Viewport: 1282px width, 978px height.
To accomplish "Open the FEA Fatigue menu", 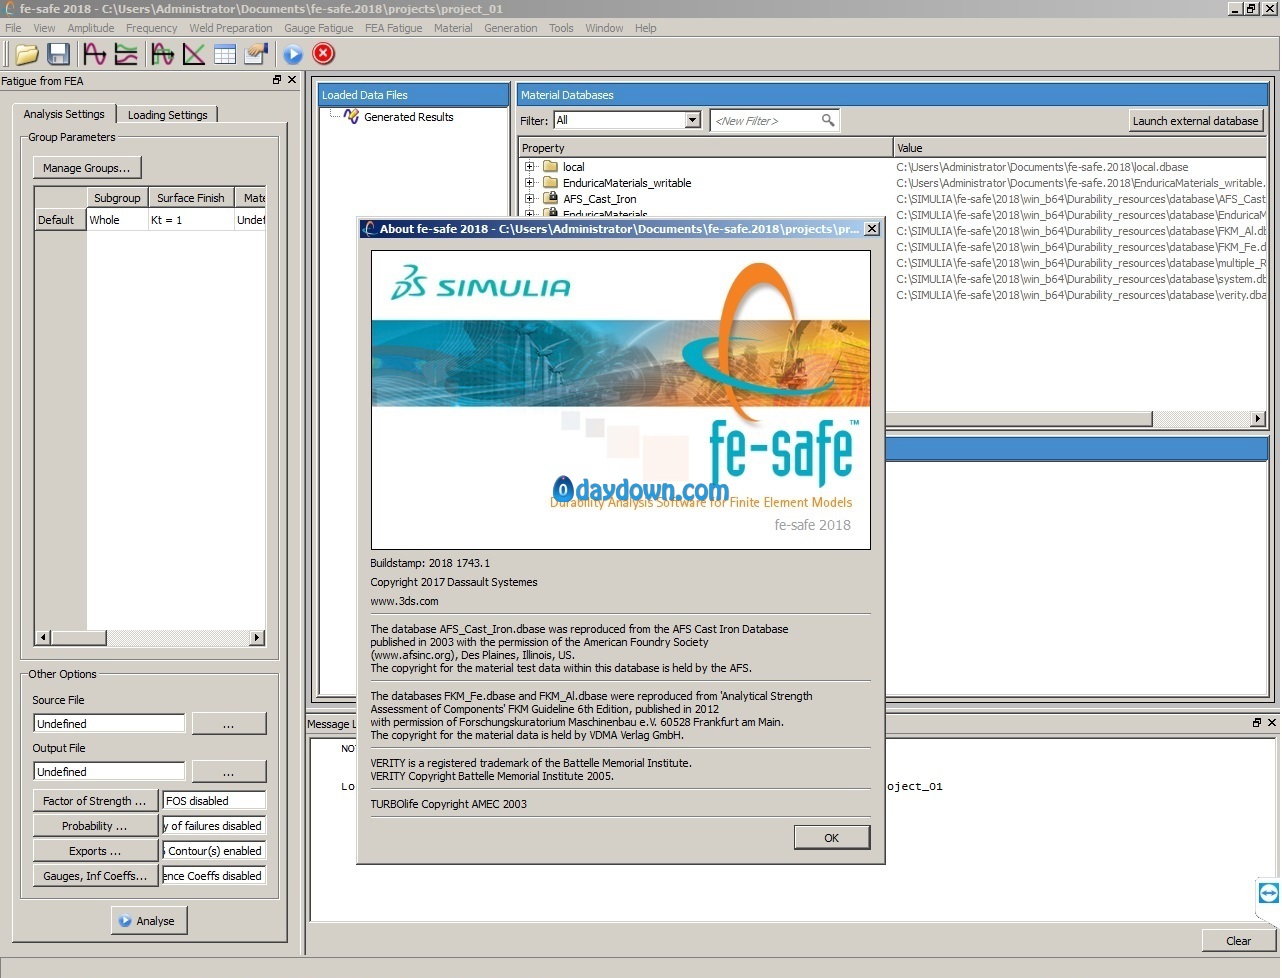I will 394,28.
